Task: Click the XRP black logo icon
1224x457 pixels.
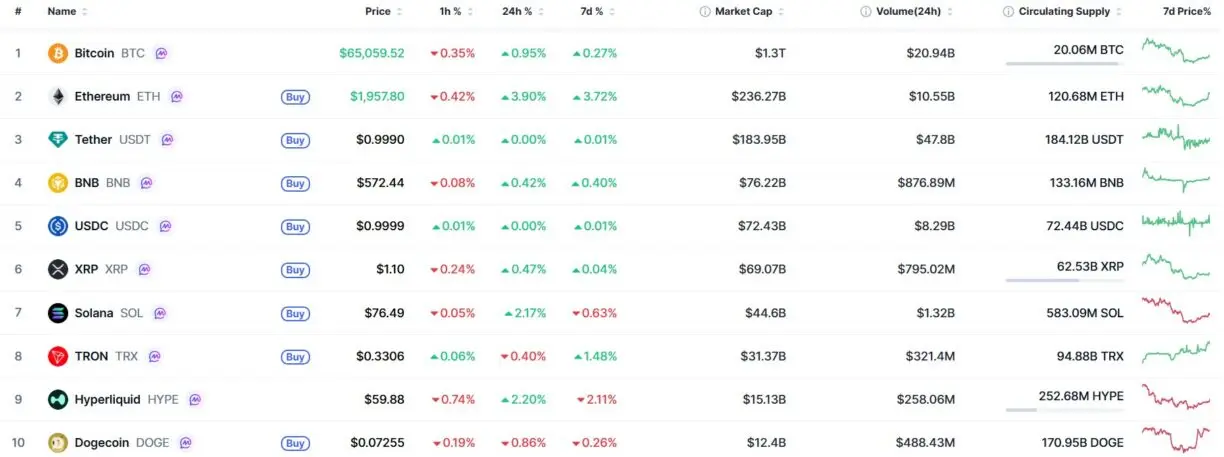Action: click(58, 270)
